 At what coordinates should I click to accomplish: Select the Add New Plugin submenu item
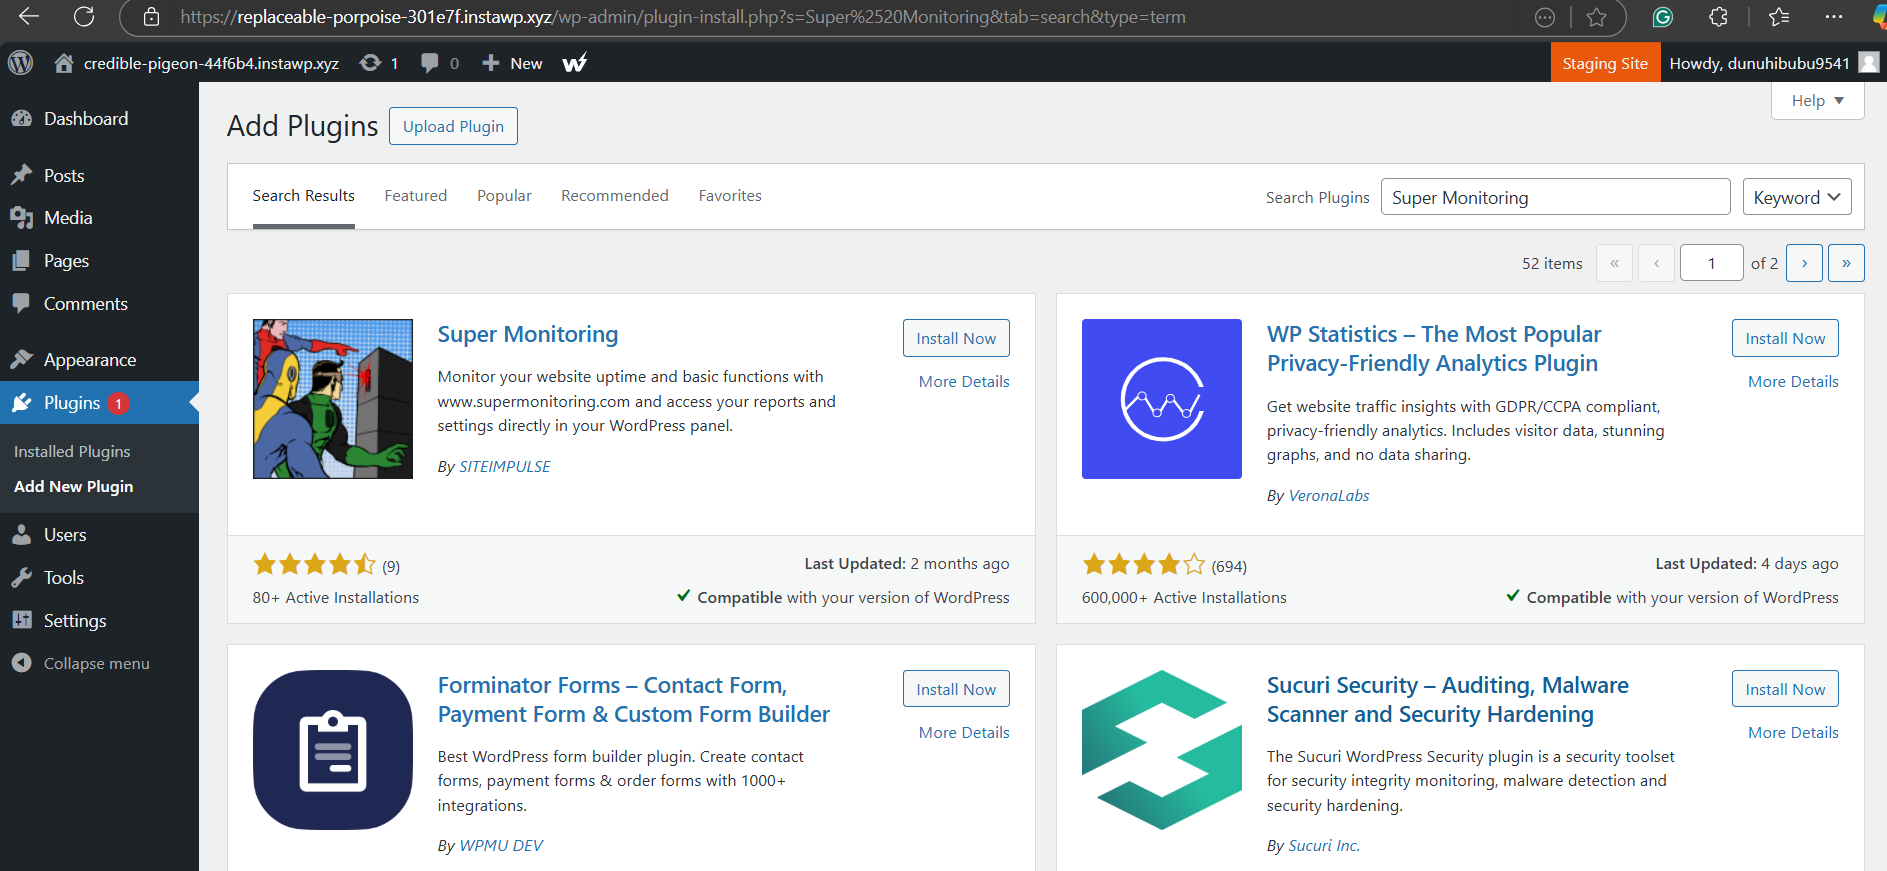[74, 487]
